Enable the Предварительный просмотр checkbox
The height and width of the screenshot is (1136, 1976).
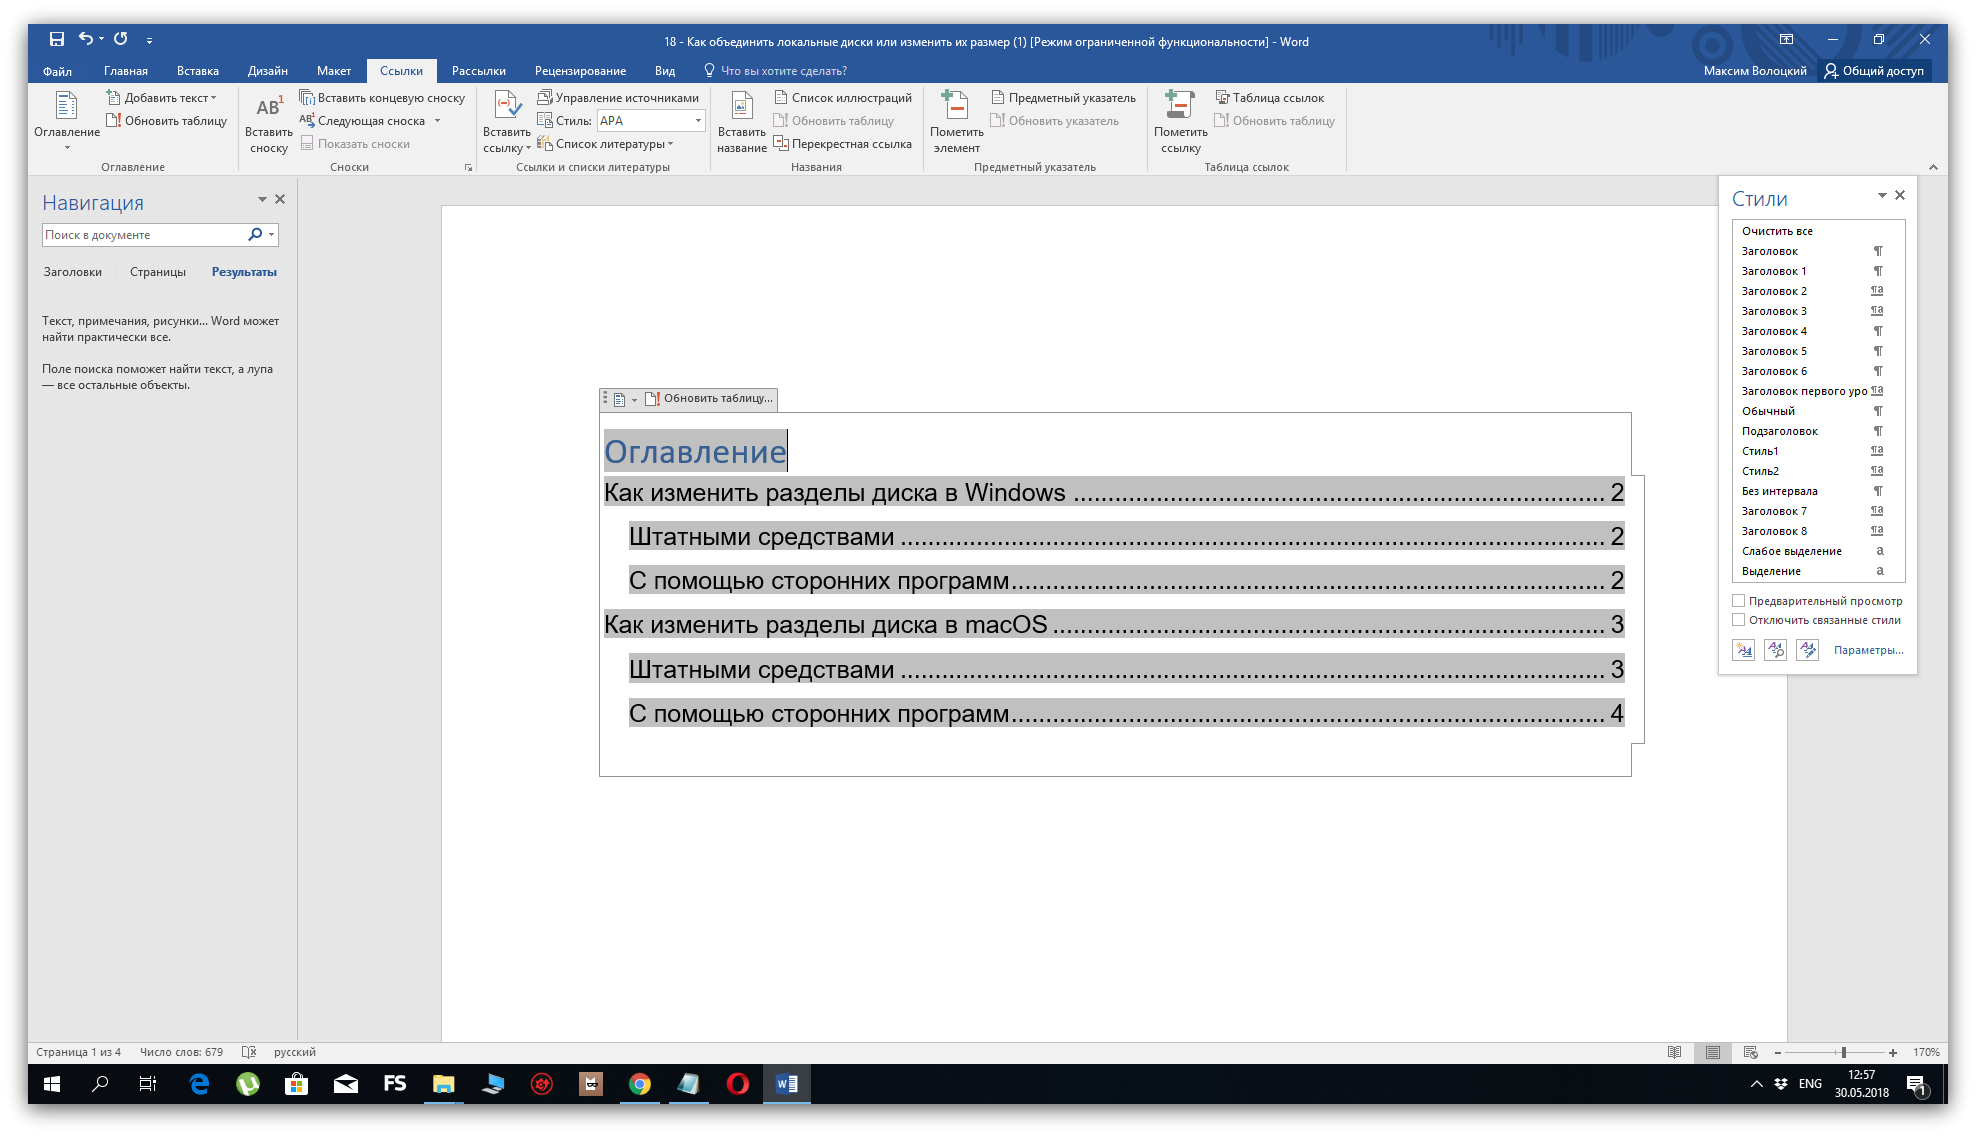(1738, 601)
